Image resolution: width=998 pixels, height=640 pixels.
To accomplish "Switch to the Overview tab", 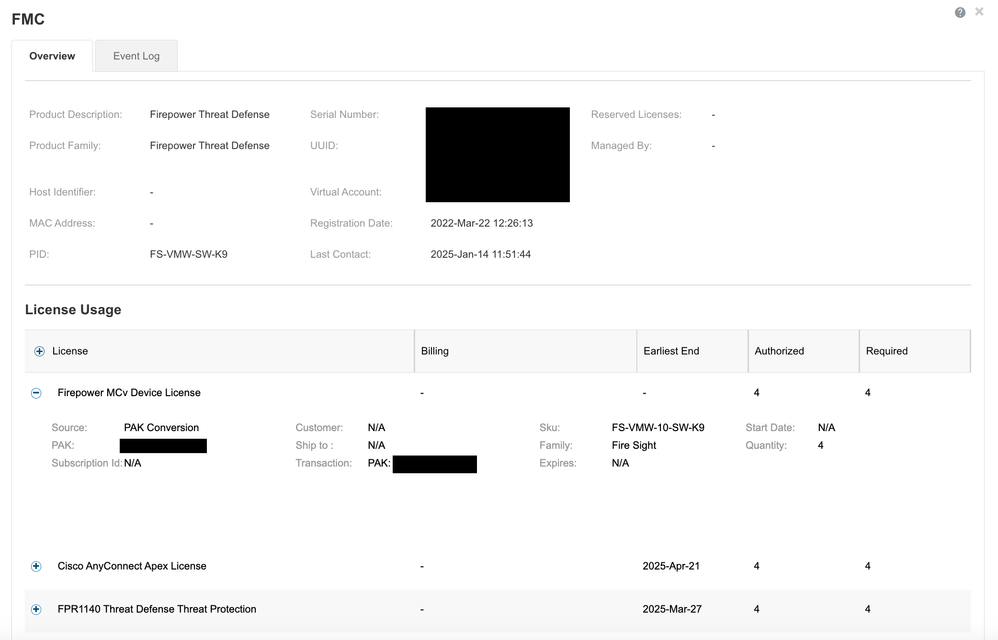I will point(52,56).
